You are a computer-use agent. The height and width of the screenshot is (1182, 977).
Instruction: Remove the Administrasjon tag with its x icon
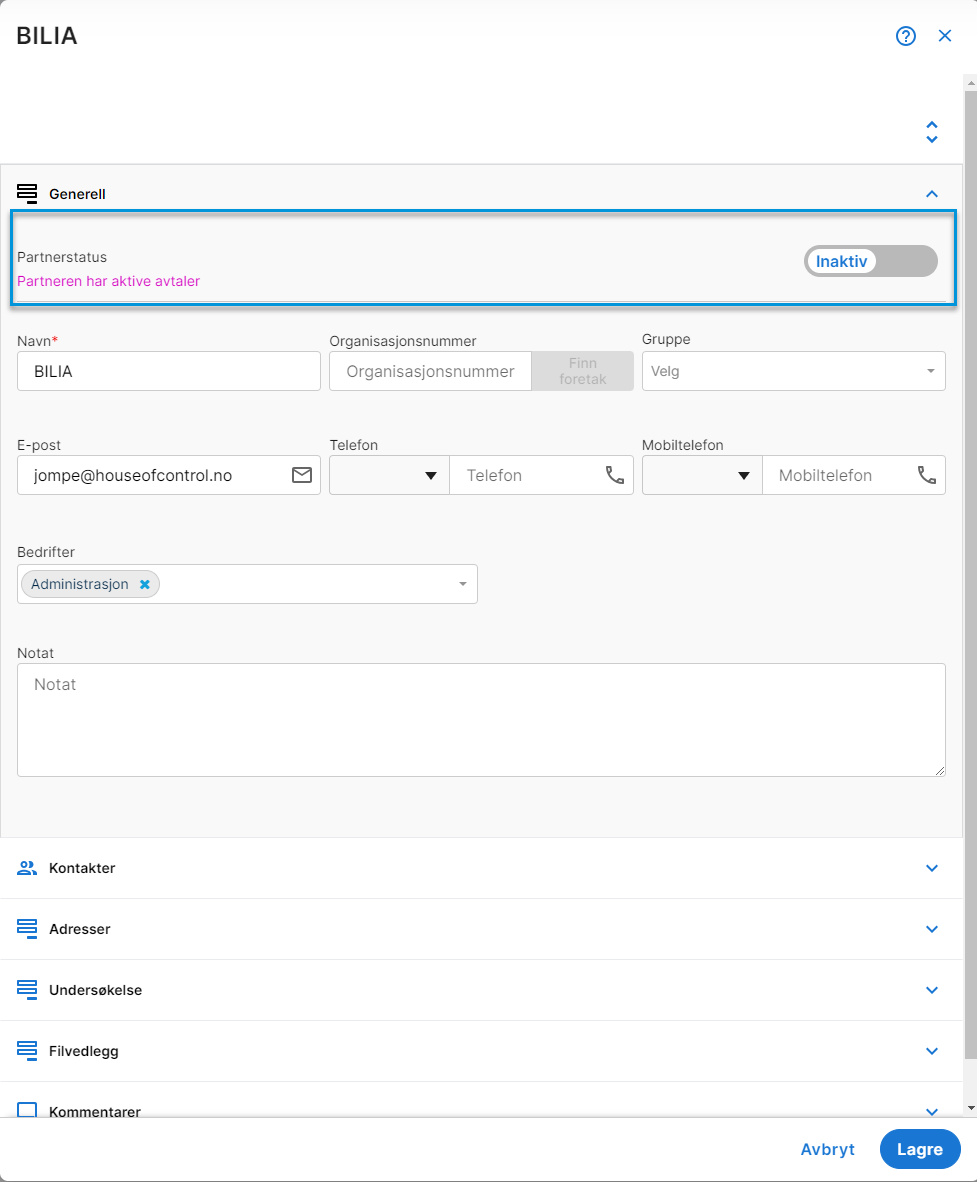[x=145, y=584]
